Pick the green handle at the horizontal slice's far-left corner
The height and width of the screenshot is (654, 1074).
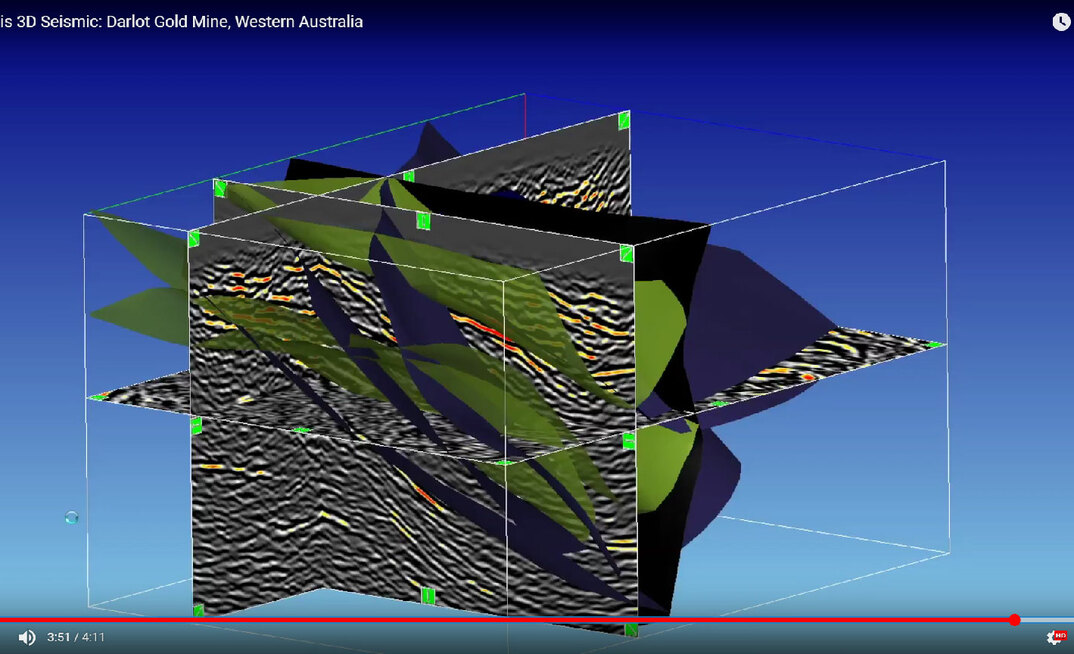pyautogui.click(x=98, y=397)
